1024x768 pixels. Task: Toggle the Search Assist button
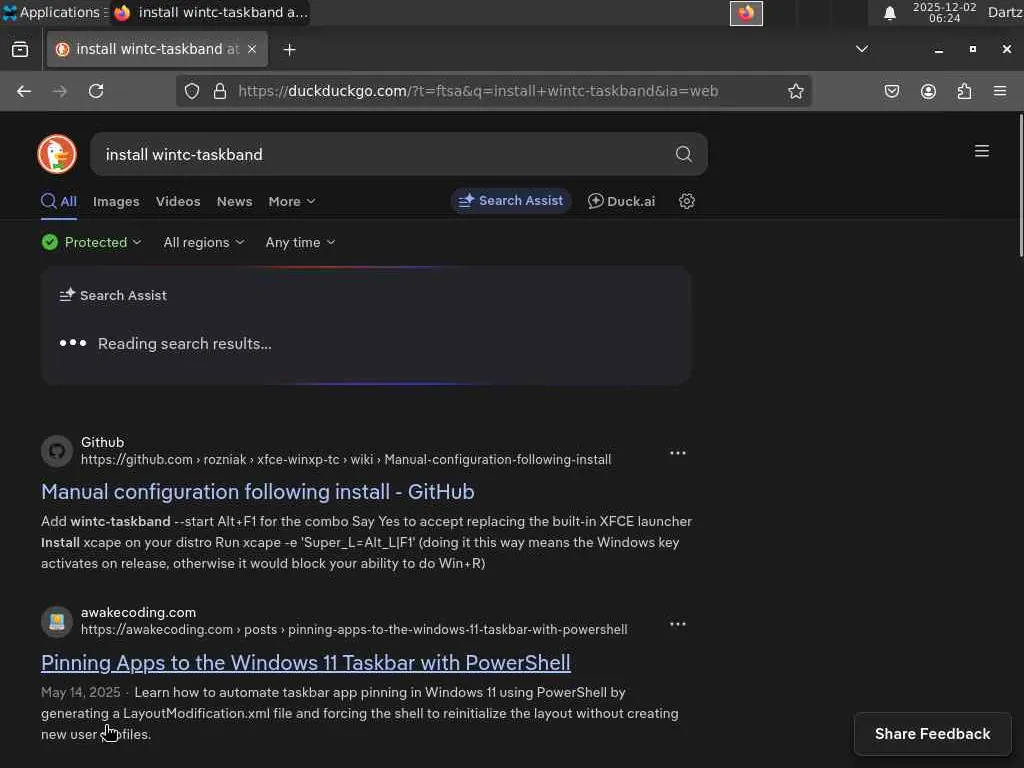coord(511,200)
